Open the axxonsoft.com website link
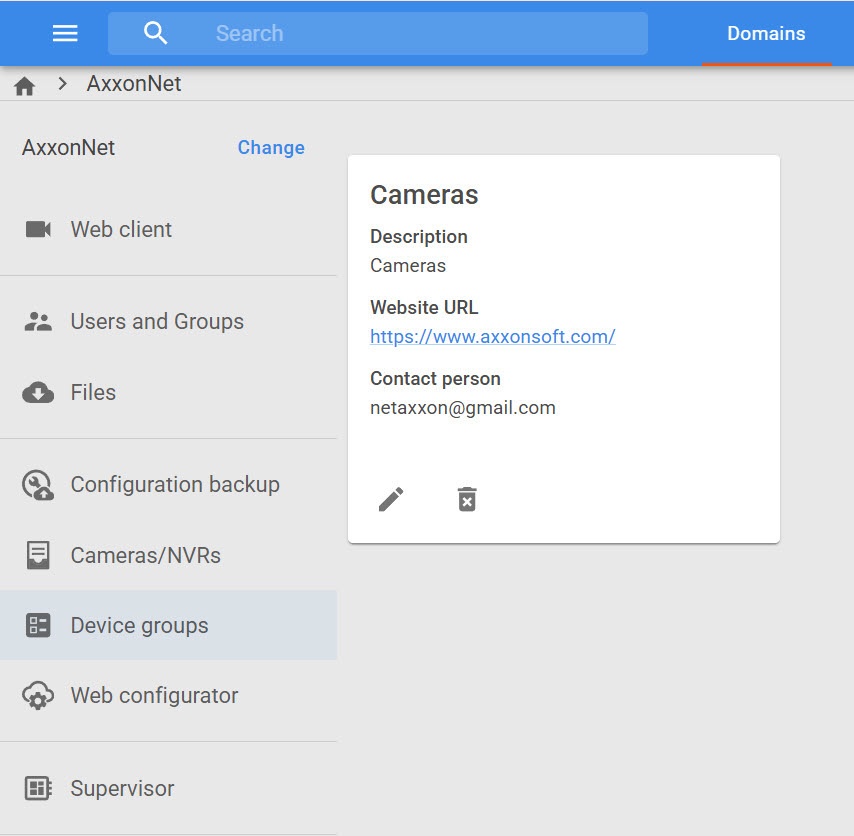 [492, 336]
